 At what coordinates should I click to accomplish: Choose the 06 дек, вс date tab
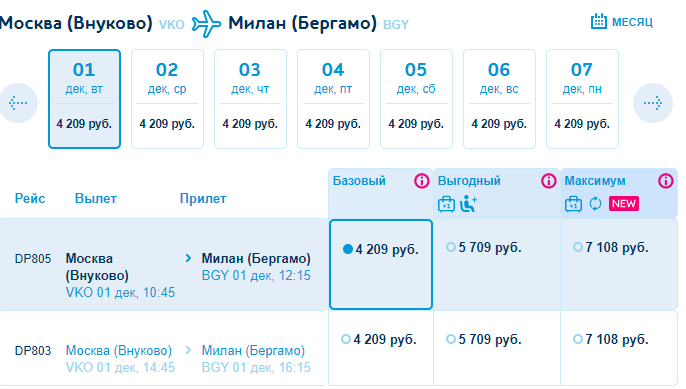pos(499,99)
